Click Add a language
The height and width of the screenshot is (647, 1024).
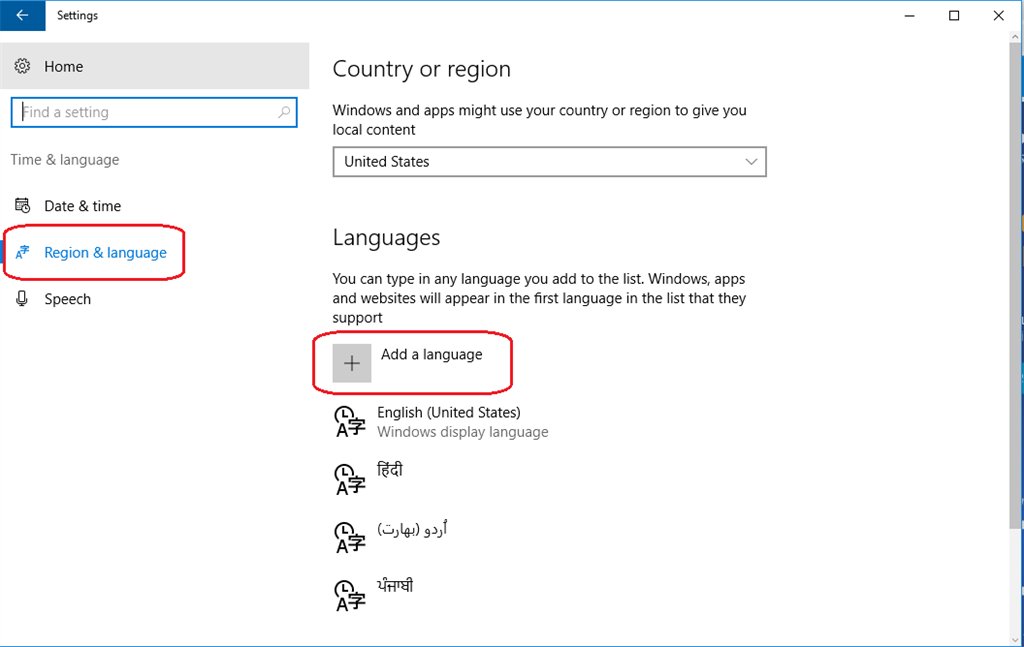tap(430, 354)
